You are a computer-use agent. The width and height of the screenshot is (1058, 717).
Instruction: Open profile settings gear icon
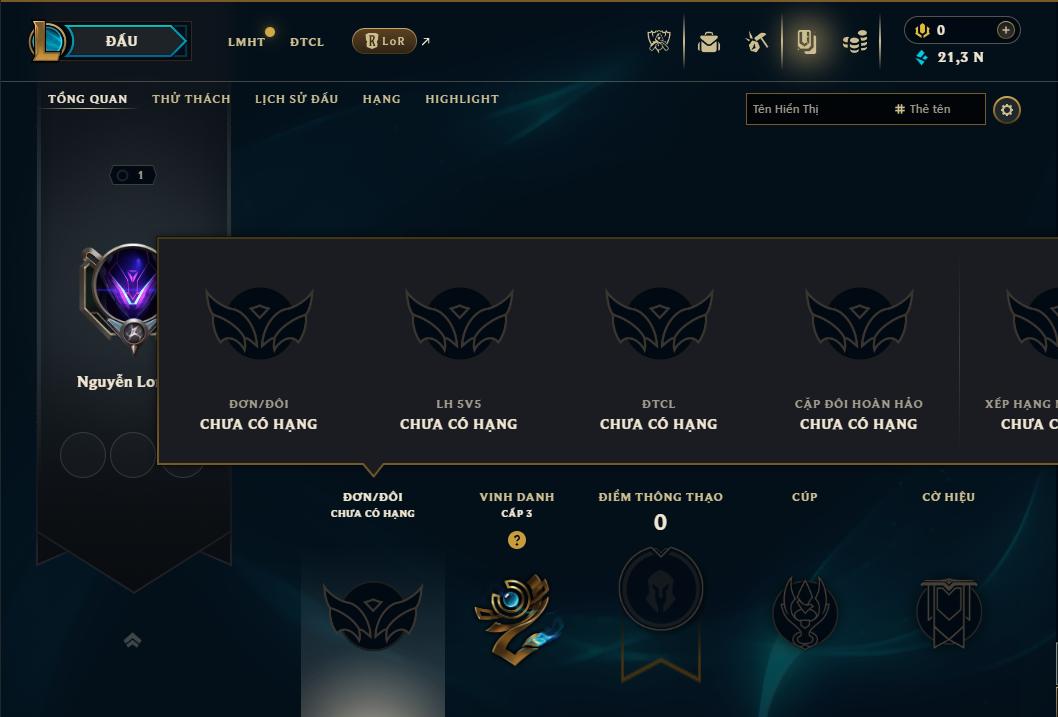1007,110
